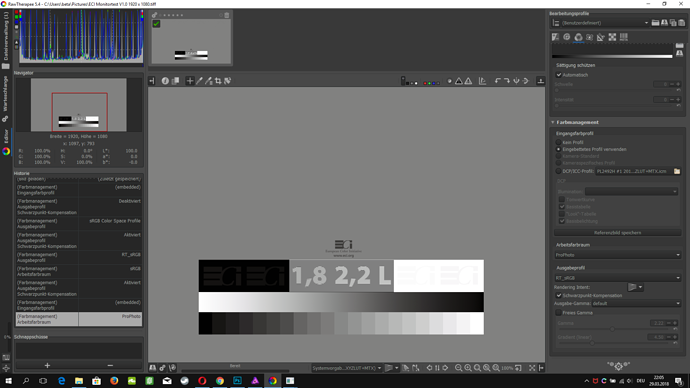The image size is (690, 388).
Task: Open the Detail tools tab
Action: pyautogui.click(x=567, y=37)
